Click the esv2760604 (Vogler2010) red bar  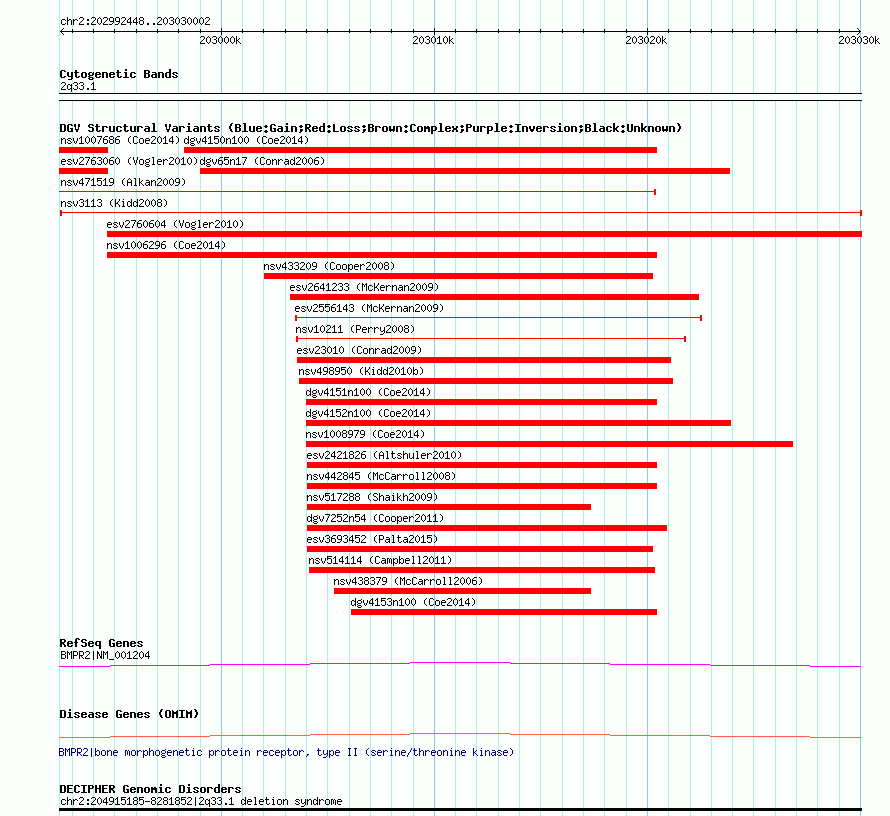coord(484,234)
